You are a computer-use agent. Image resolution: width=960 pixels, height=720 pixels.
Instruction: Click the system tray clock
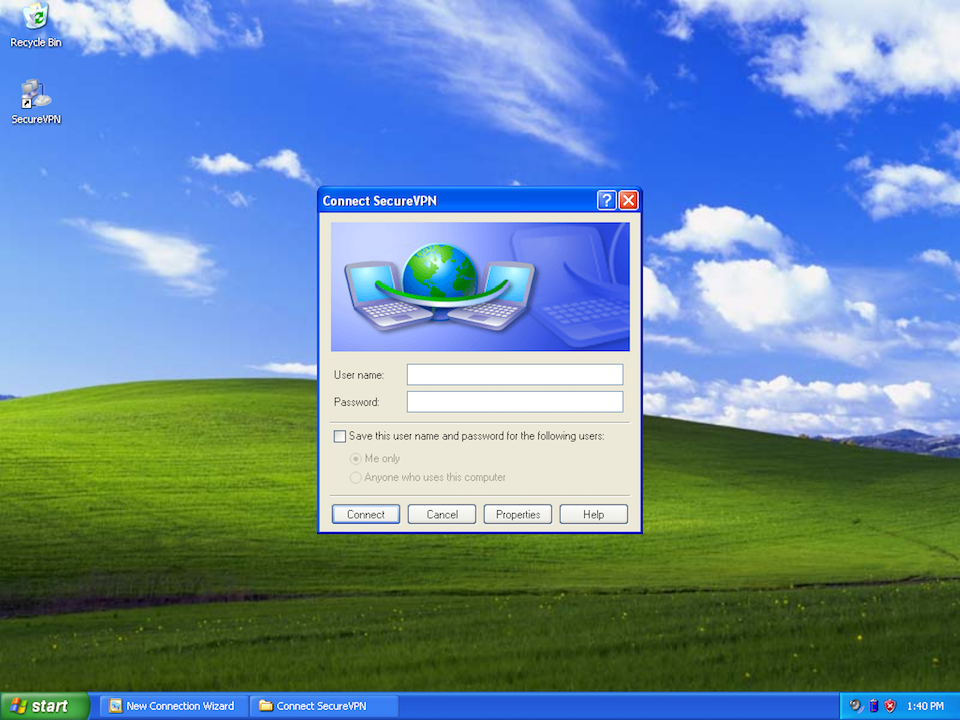[x=925, y=706]
